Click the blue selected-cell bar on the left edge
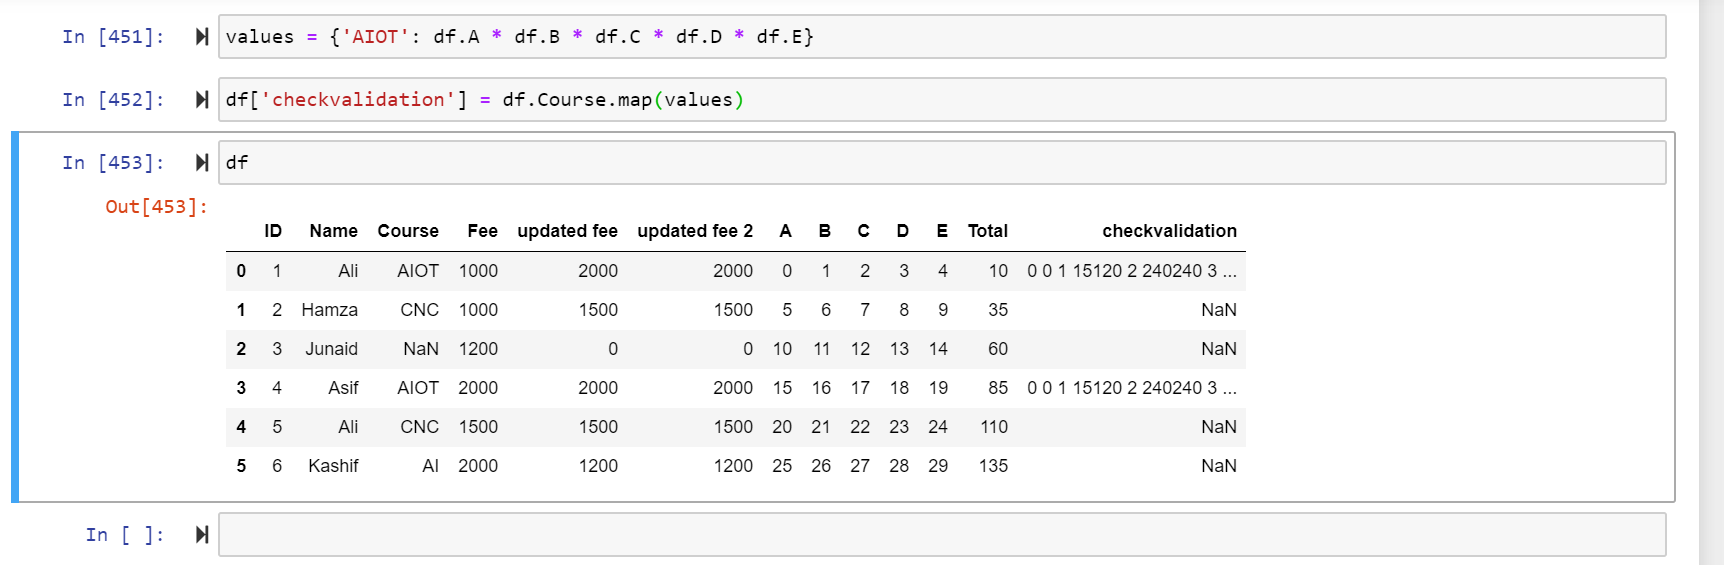The width and height of the screenshot is (1724, 565). pyautogui.click(x=15, y=316)
